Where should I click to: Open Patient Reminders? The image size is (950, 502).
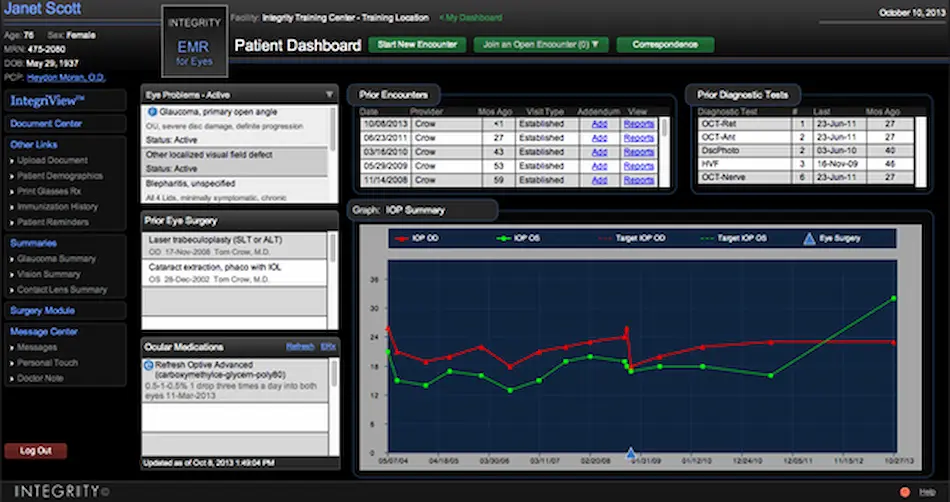(x=53, y=222)
